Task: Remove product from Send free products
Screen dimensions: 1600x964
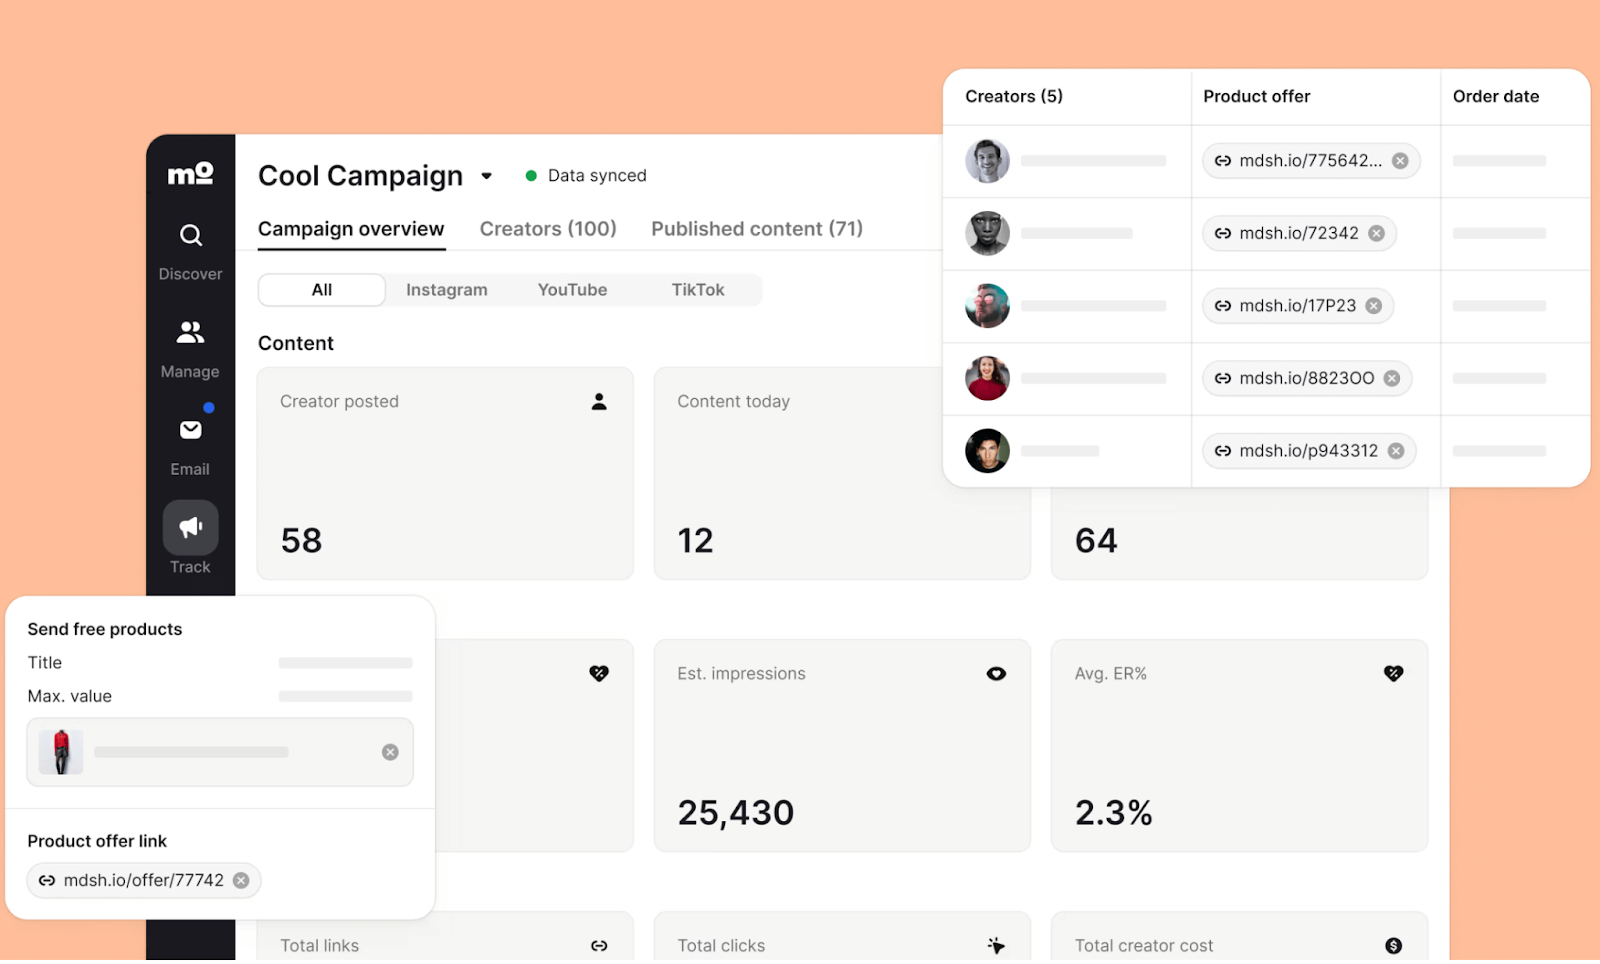Action: [x=390, y=752]
